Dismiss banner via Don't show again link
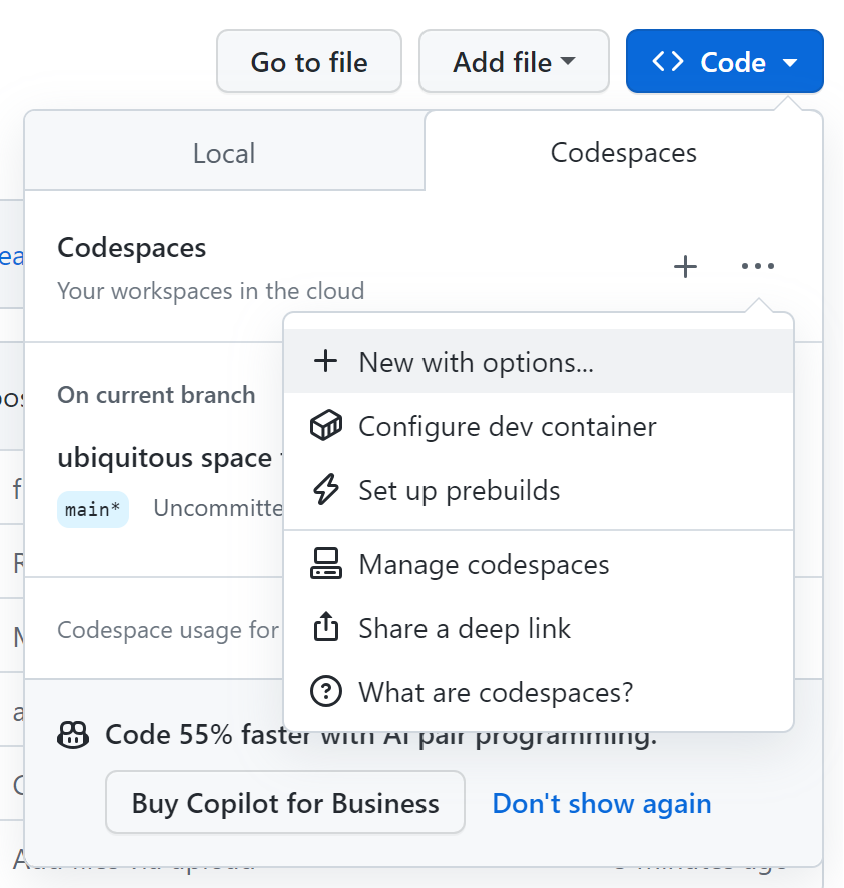 tap(602, 803)
